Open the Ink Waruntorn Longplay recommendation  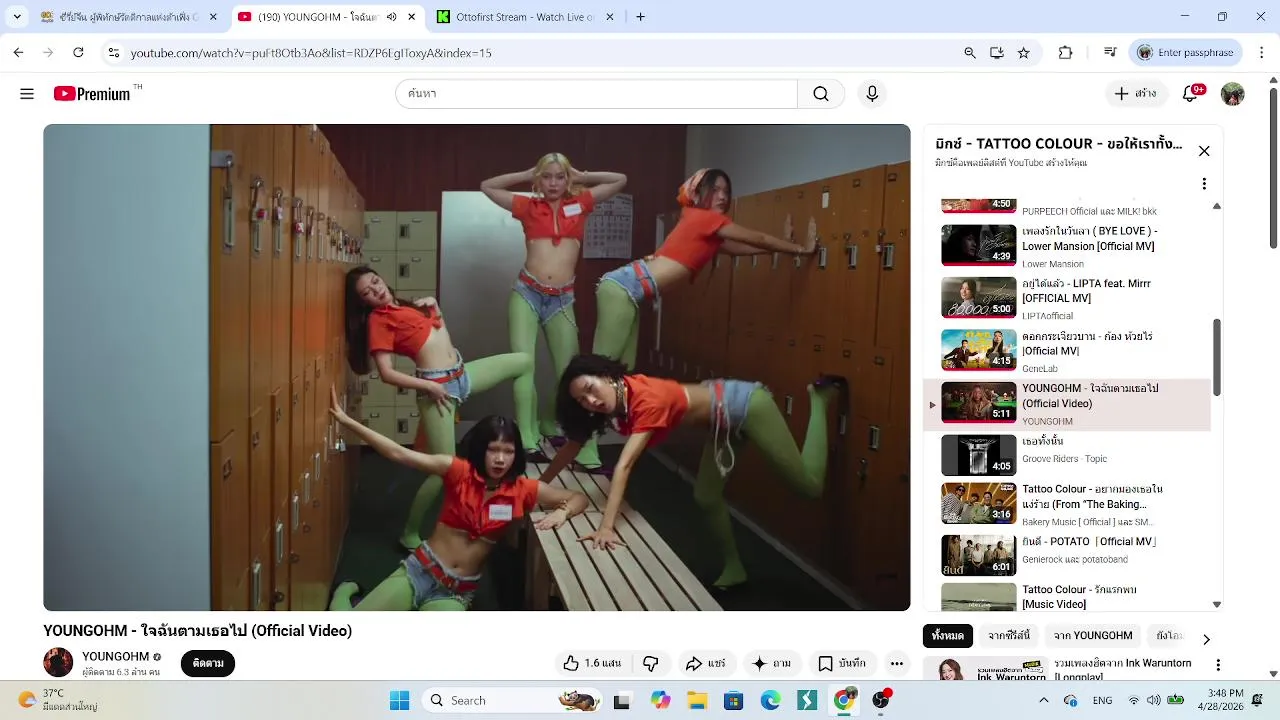1065,669
